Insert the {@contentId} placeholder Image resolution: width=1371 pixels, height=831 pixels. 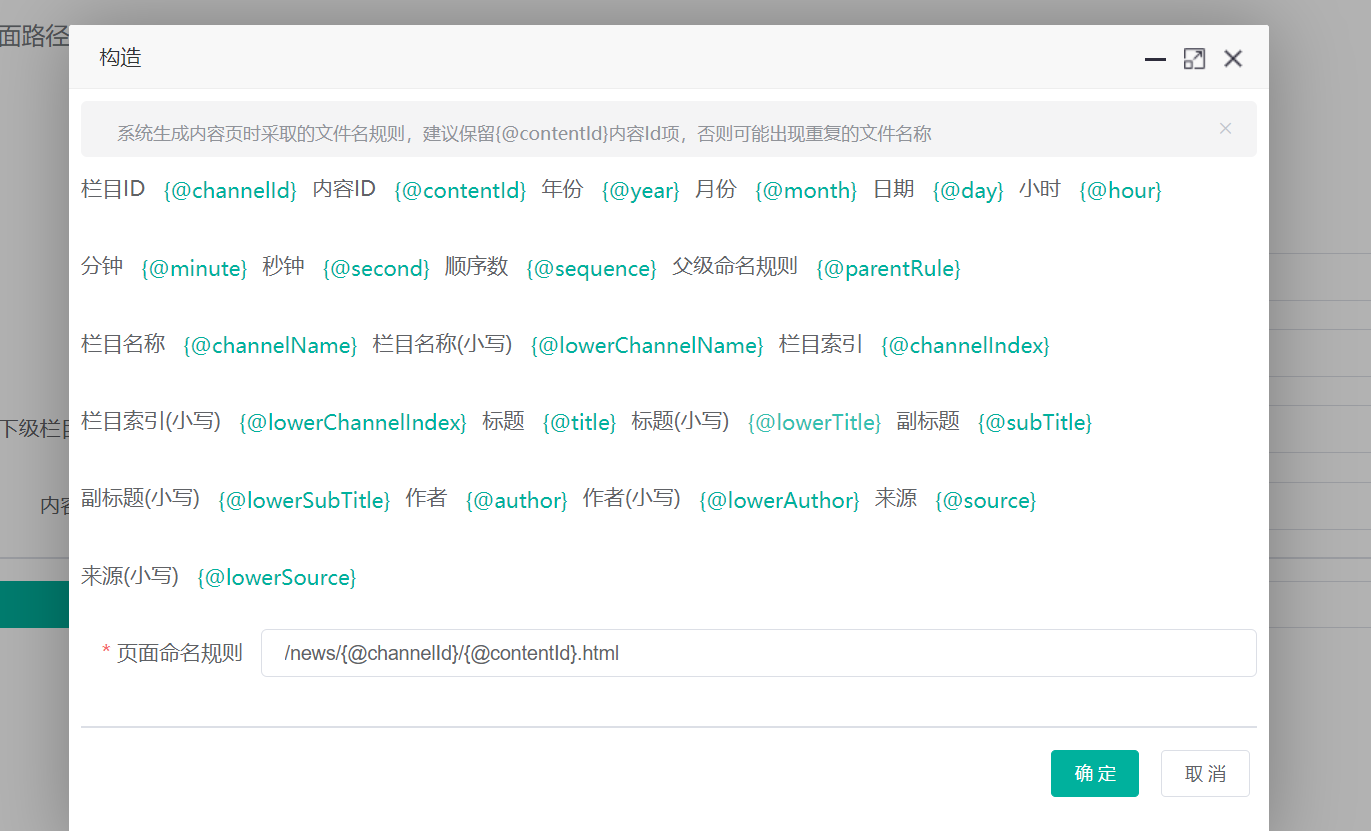(460, 191)
